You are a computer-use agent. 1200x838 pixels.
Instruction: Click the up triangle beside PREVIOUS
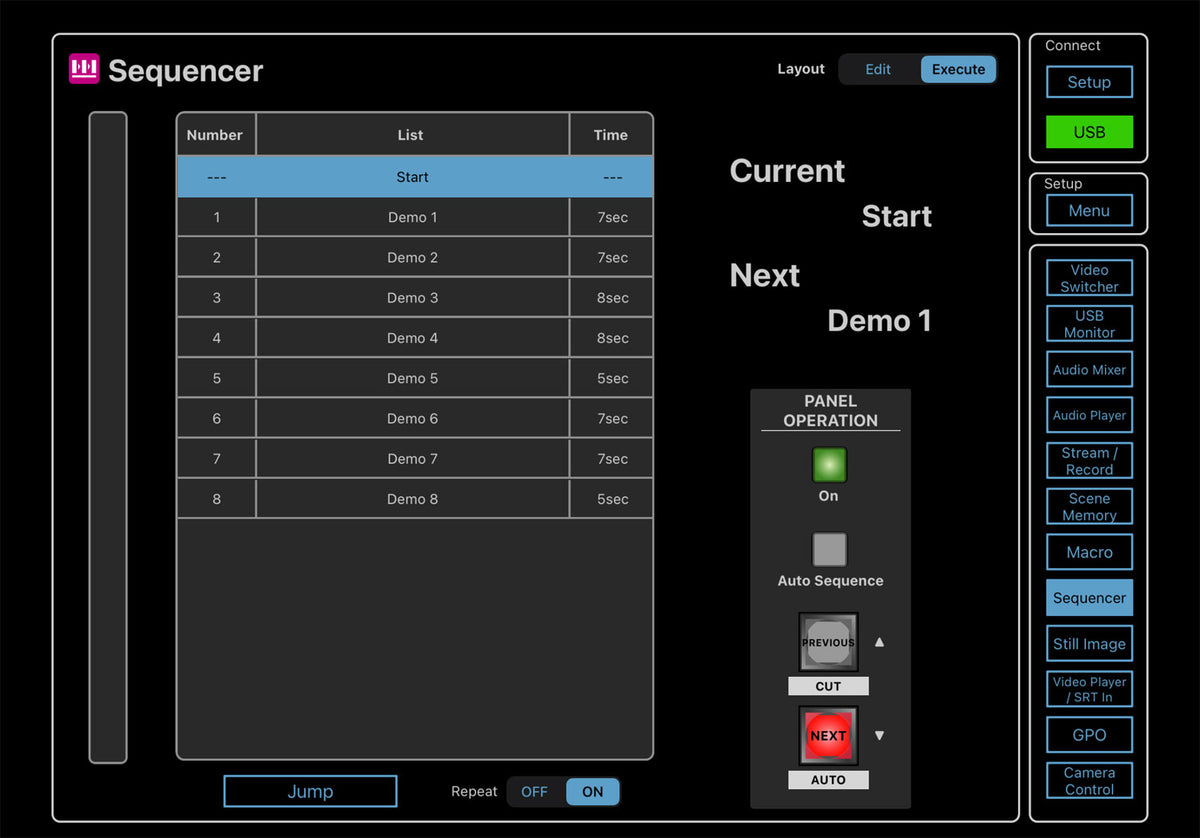click(x=879, y=642)
